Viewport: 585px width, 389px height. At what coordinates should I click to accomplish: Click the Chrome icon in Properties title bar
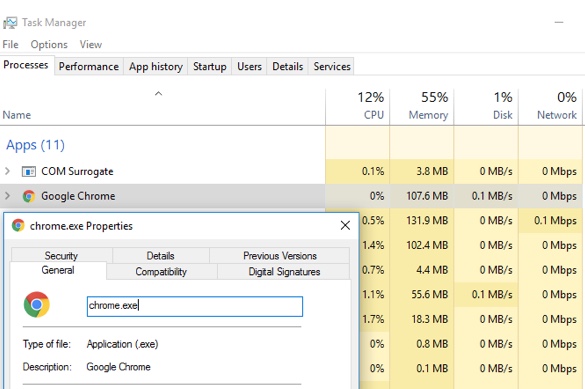(x=18, y=226)
